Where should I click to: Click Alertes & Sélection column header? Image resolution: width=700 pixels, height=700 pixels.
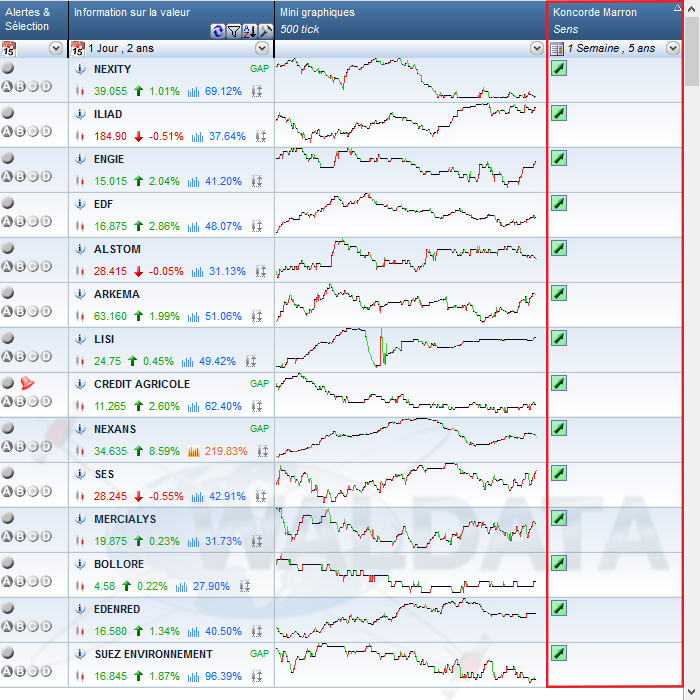coord(34,20)
